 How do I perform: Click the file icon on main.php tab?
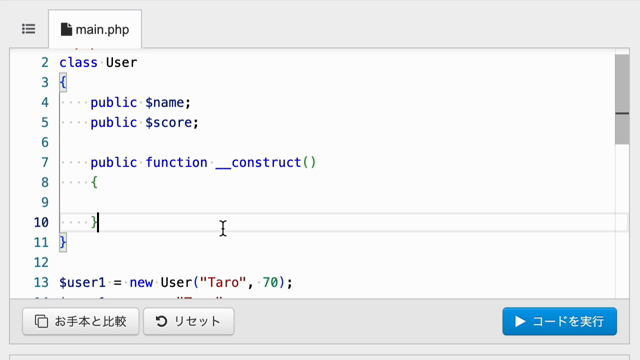66,29
